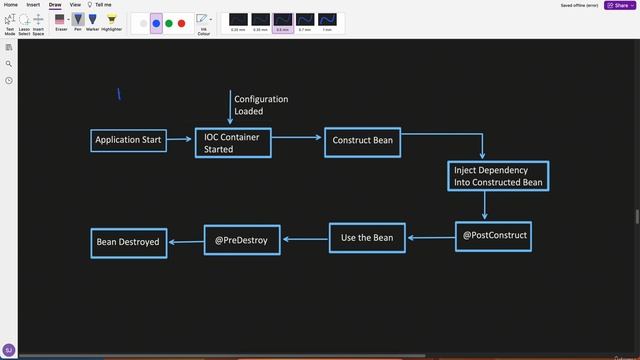640x360 pixels.
Task: Click the Use the Bean box
Action: [x=367, y=238]
